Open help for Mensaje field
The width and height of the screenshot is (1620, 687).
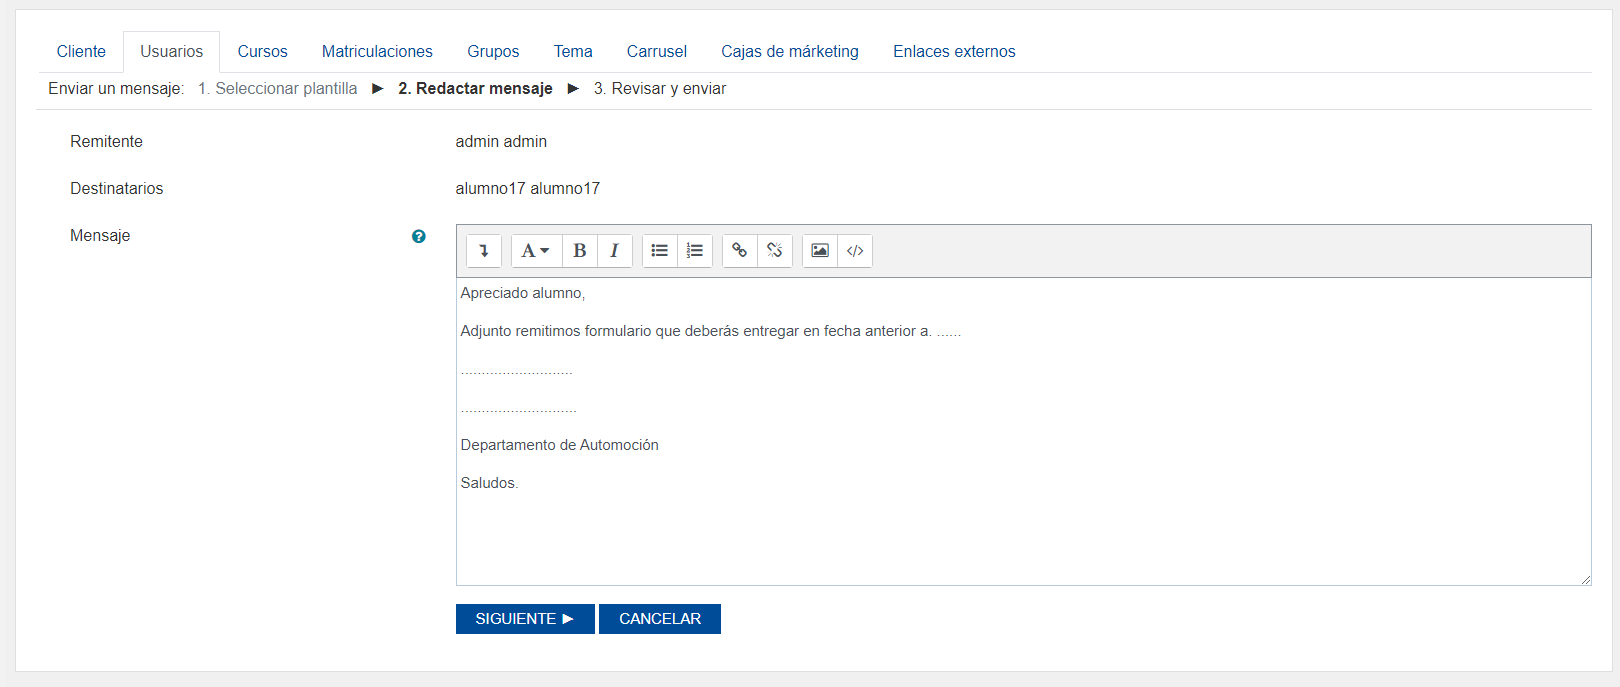coord(419,237)
